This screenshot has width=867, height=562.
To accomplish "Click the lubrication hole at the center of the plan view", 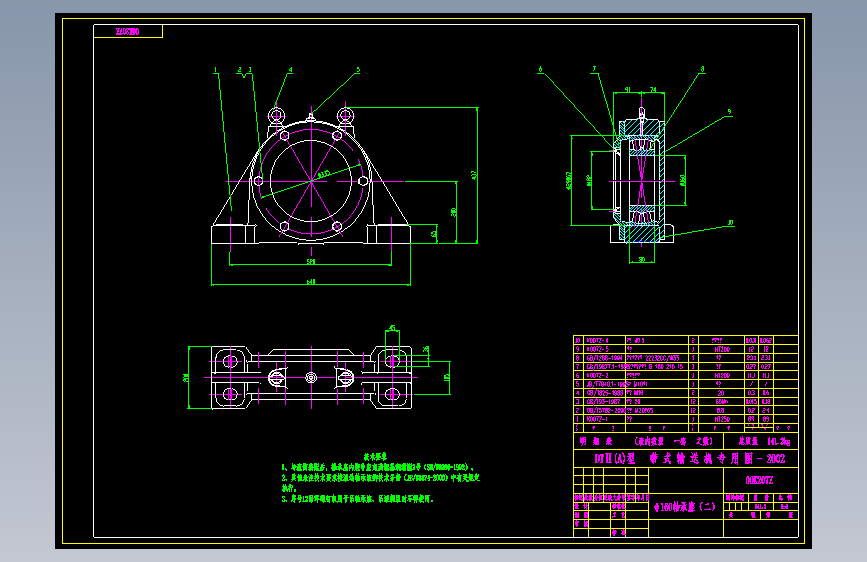I will point(311,378).
